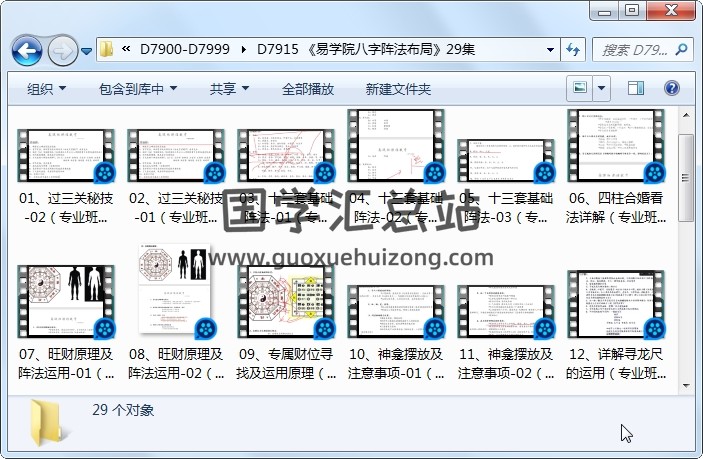Select video thumbnail 12、详解寻龙尺的运用
Viewport: 703px width, 459px height.
click(x=616, y=304)
